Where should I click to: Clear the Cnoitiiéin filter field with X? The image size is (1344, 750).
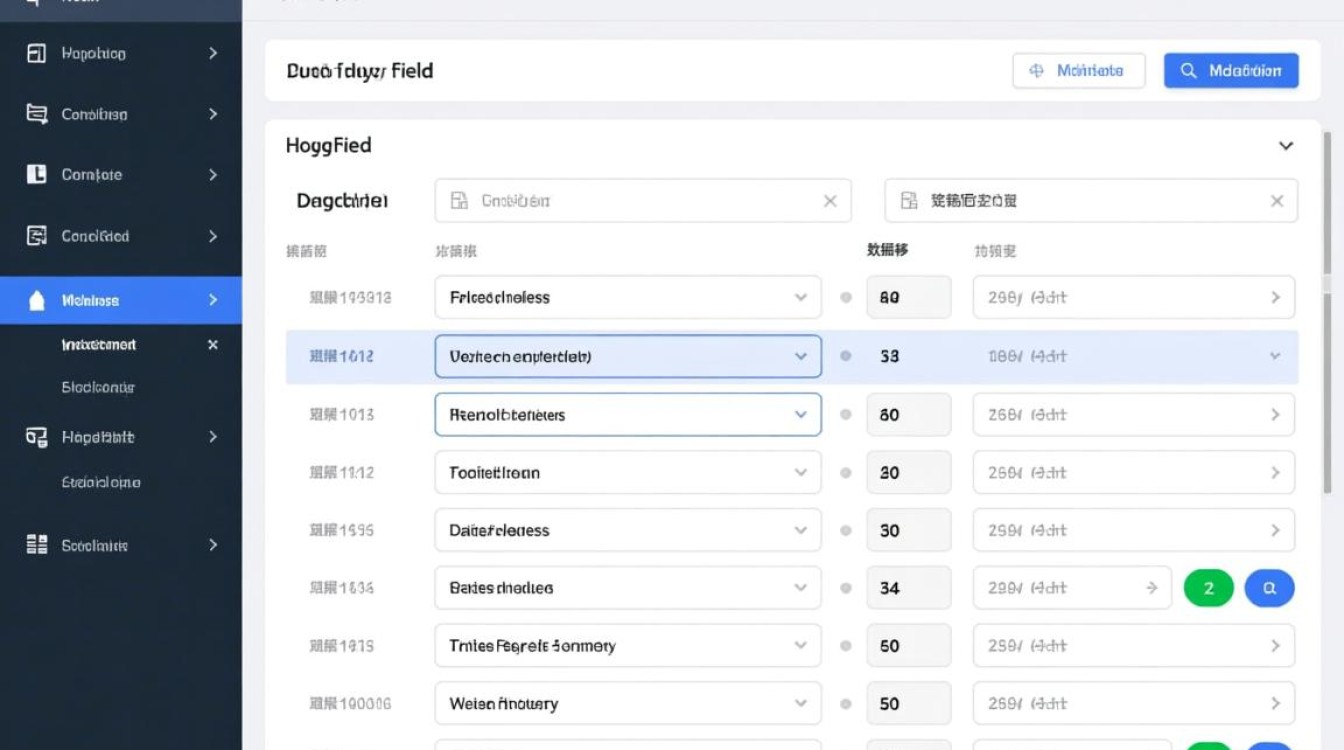coord(830,201)
